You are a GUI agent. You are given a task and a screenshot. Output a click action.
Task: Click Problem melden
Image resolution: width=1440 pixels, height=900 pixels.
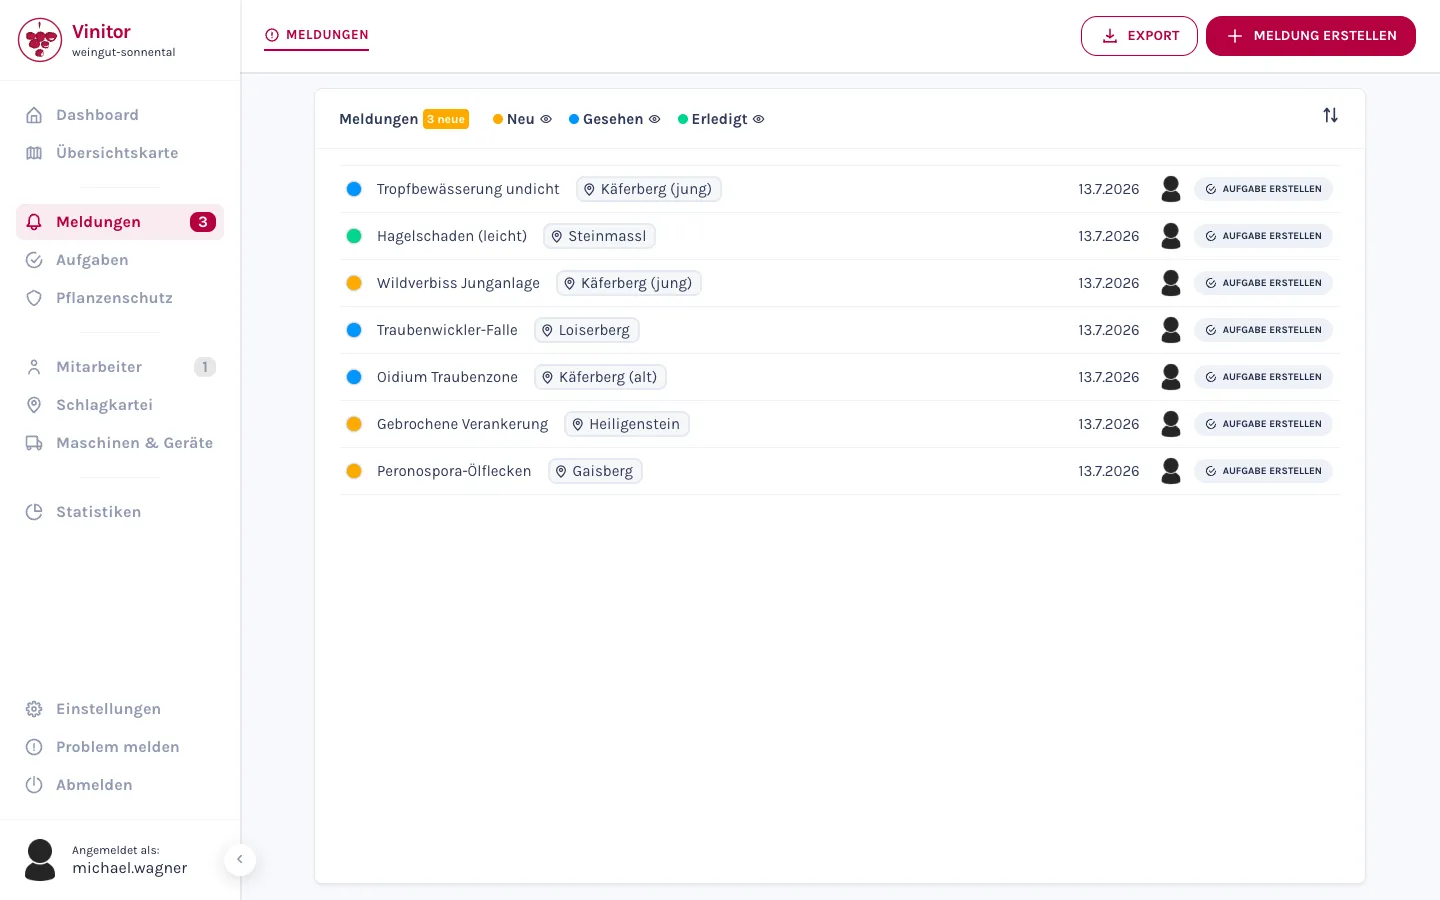120,747
